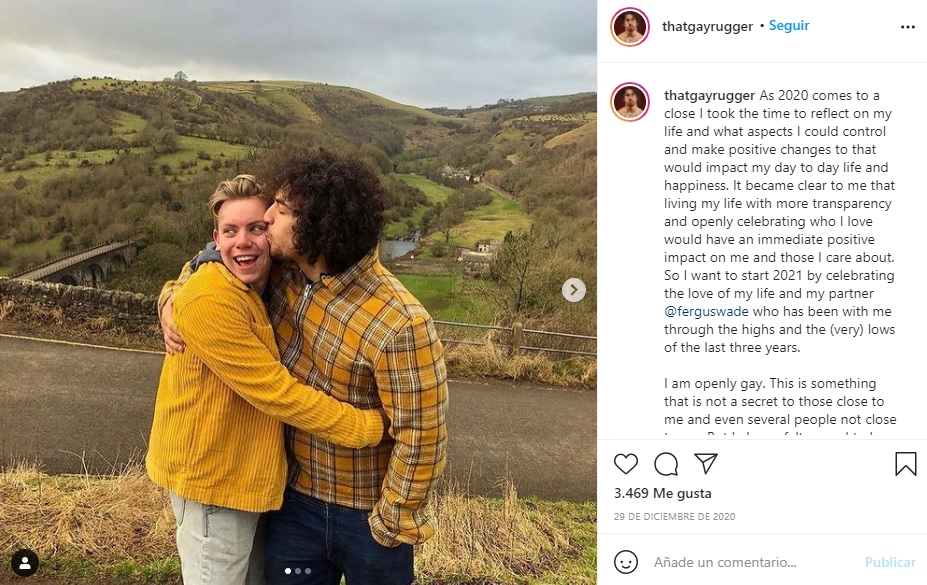Open the emoji picker smiley icon

pos(626,562)
